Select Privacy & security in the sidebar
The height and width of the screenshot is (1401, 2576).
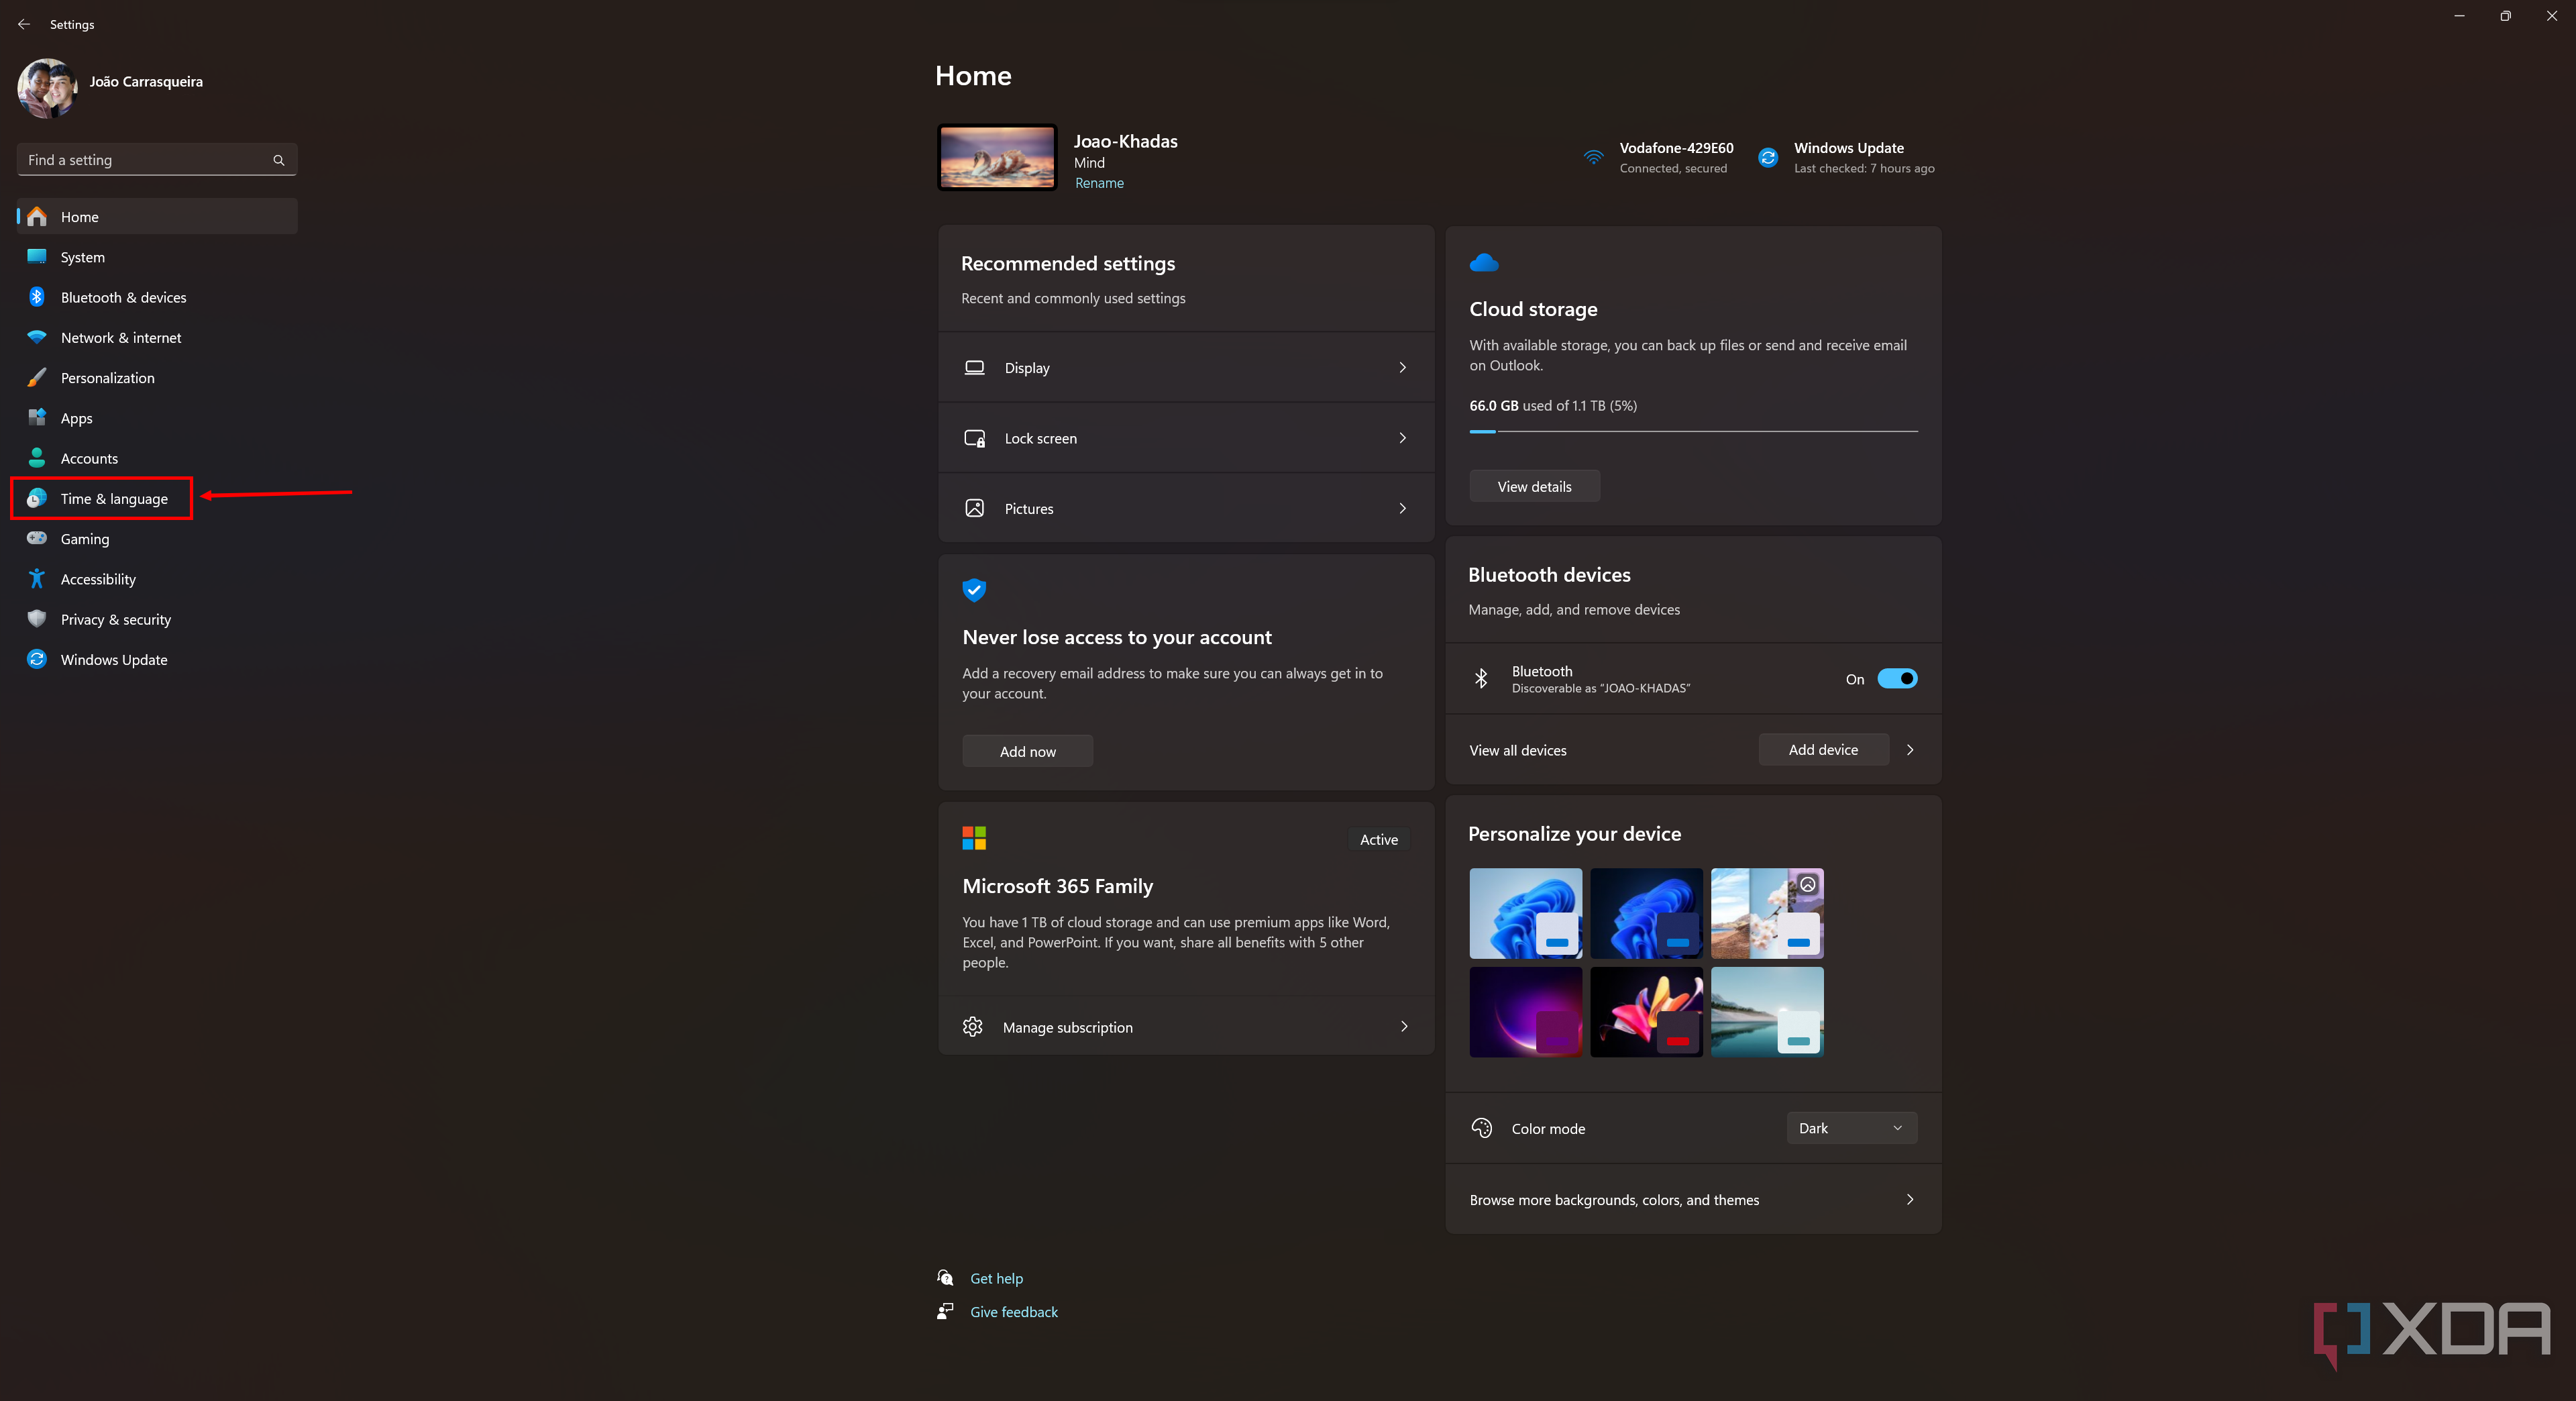coord(157,619)
